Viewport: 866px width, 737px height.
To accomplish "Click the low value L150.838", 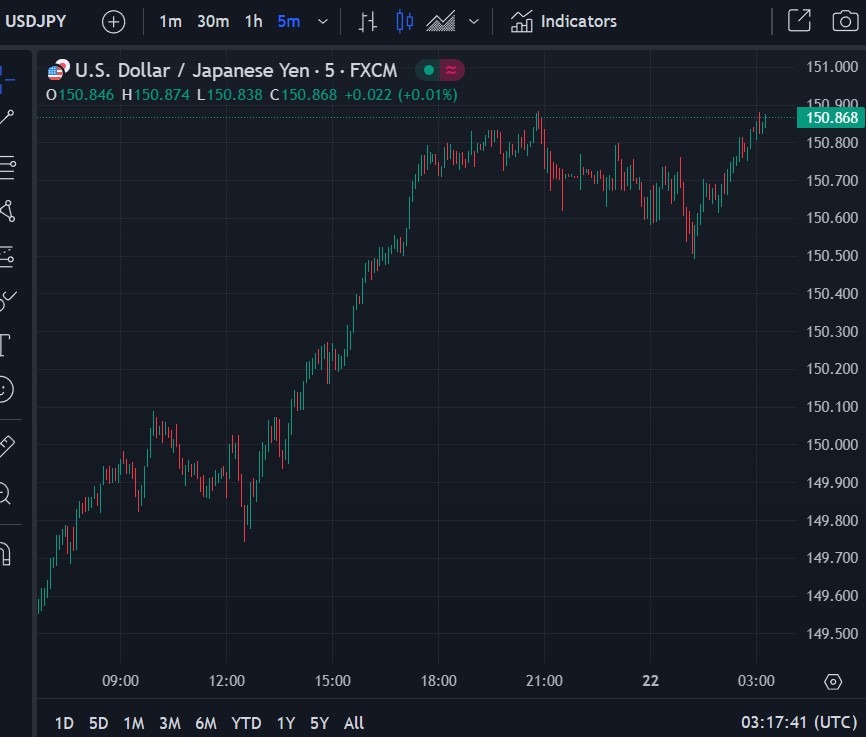I will click(229, 95).
